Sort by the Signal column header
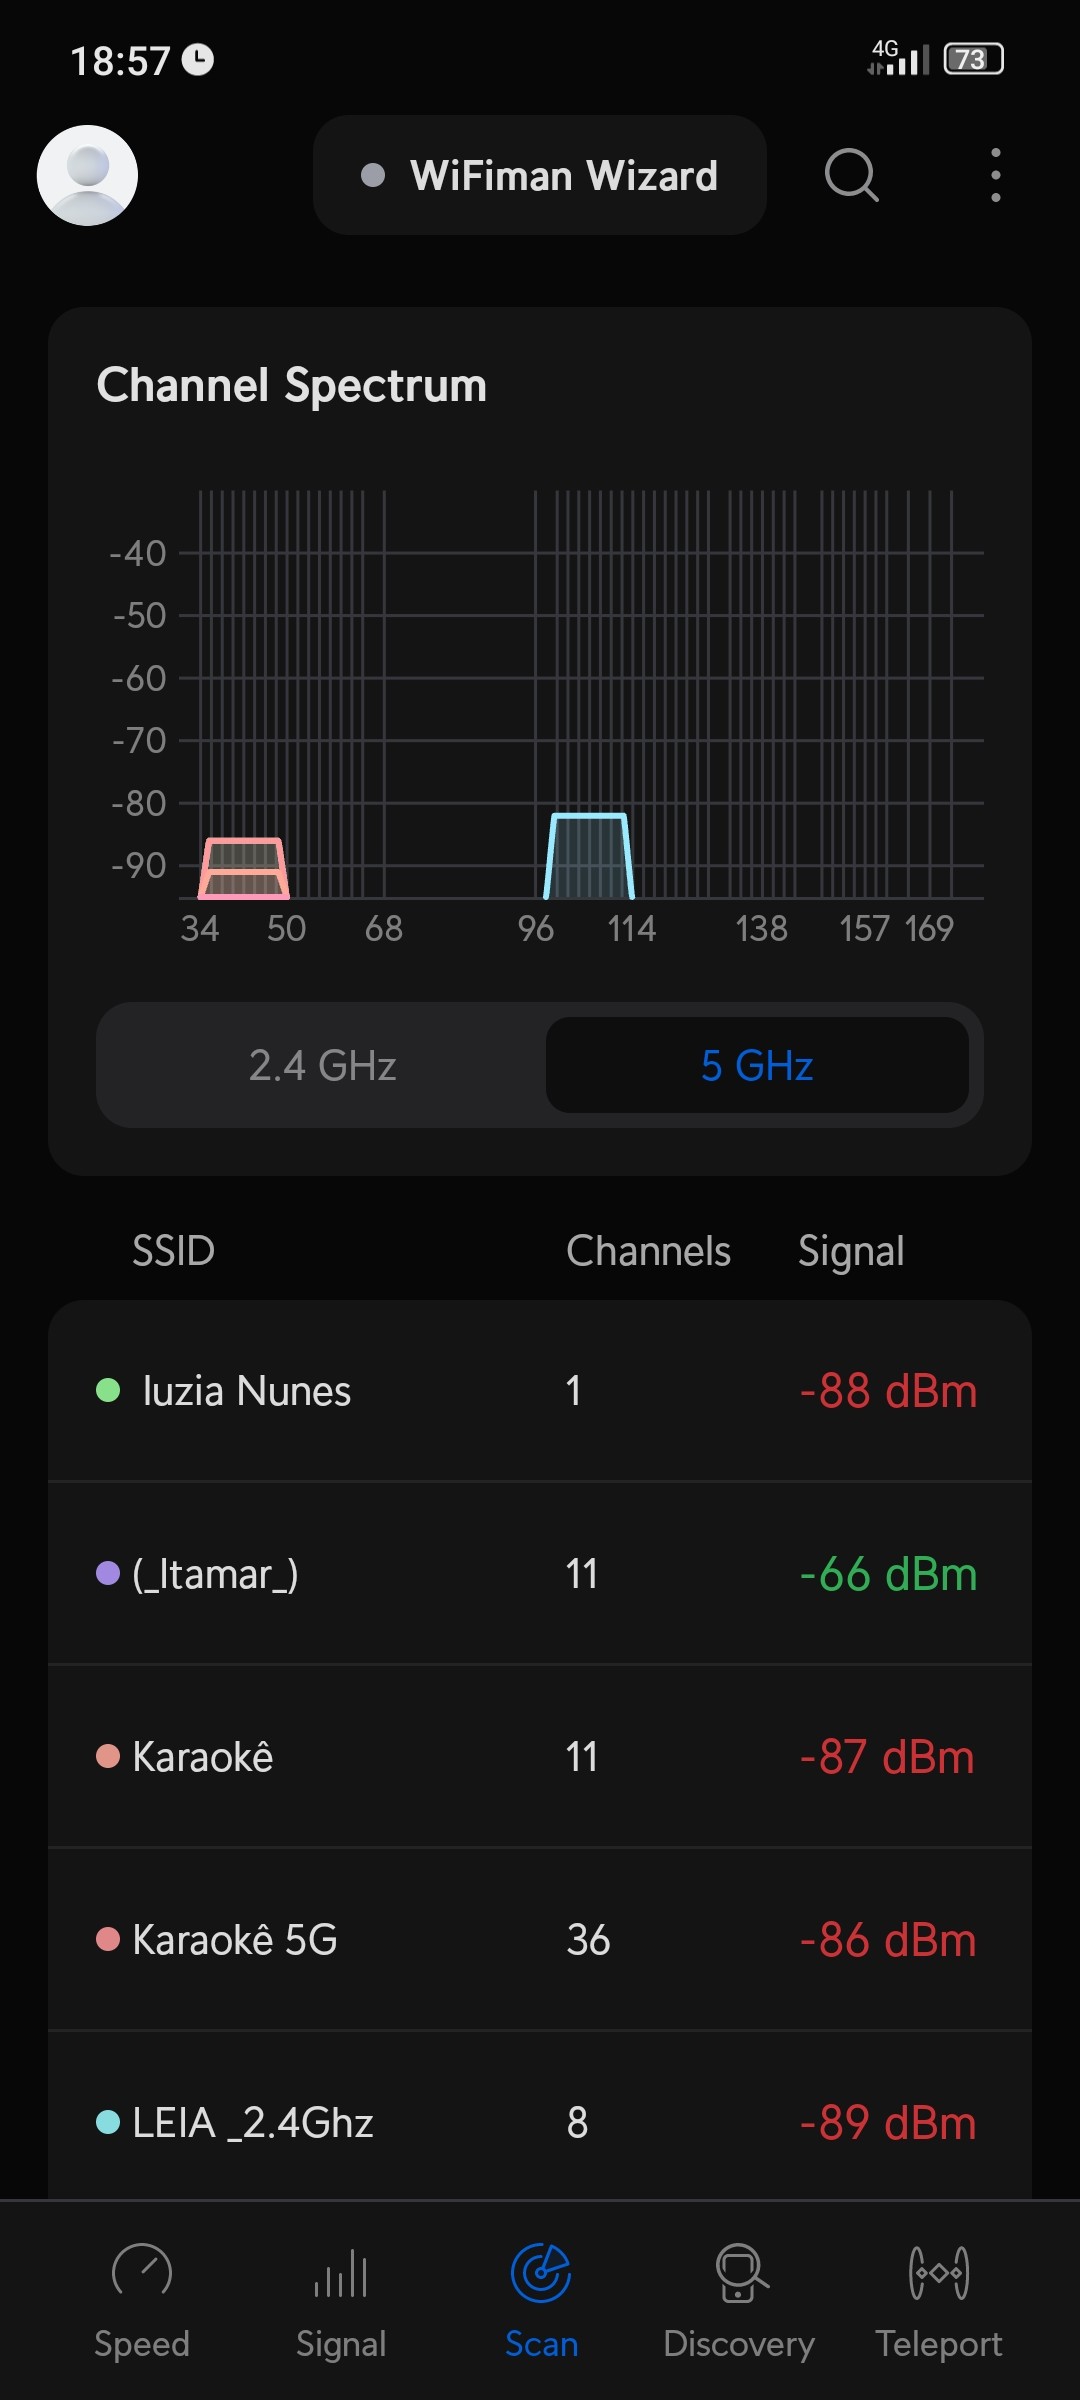 click(851, 1251)
